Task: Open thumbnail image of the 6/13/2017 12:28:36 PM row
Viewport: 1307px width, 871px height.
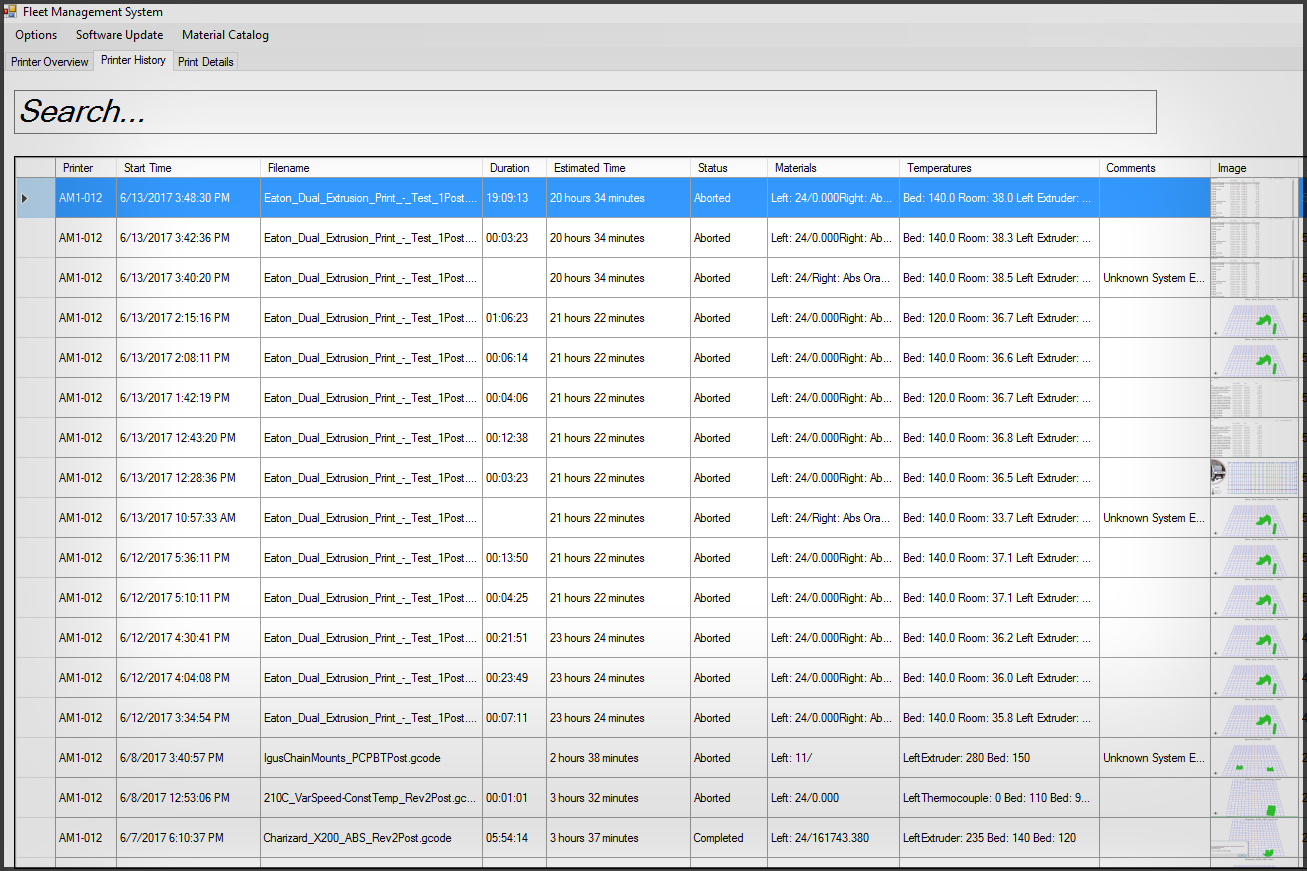Action: [x=1255, y=478]
